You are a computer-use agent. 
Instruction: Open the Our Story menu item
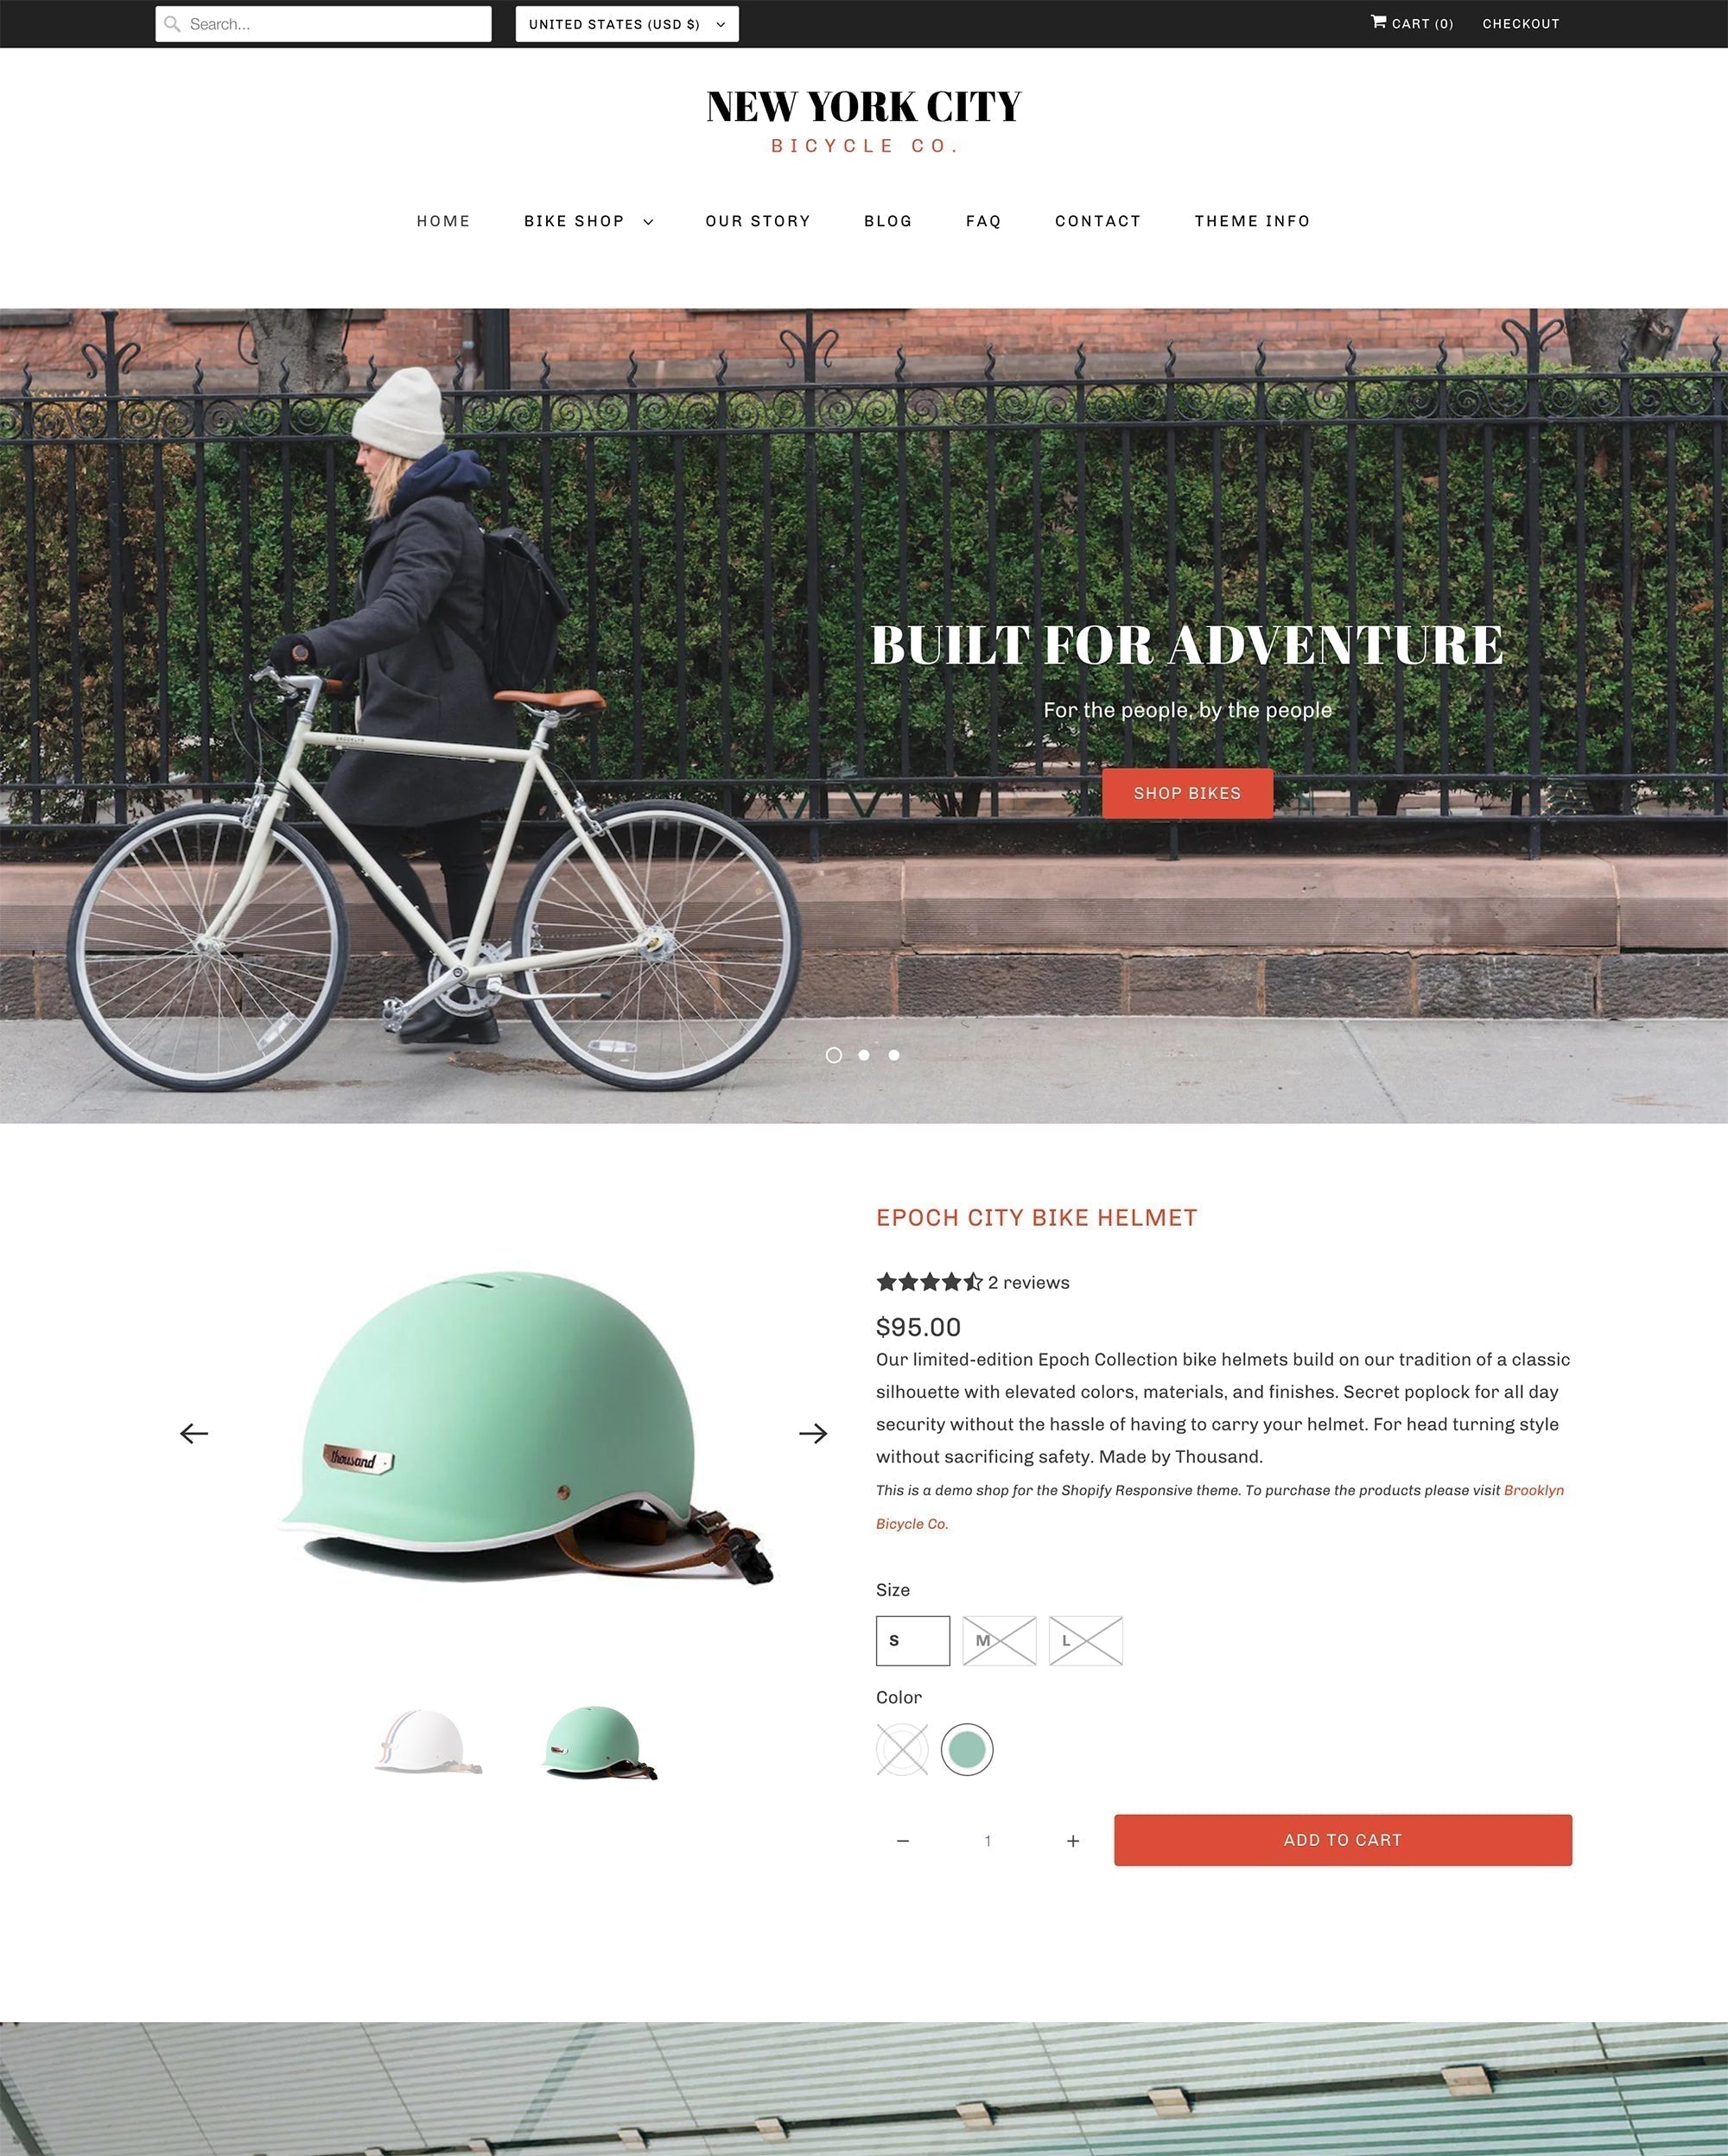point(757,220)
